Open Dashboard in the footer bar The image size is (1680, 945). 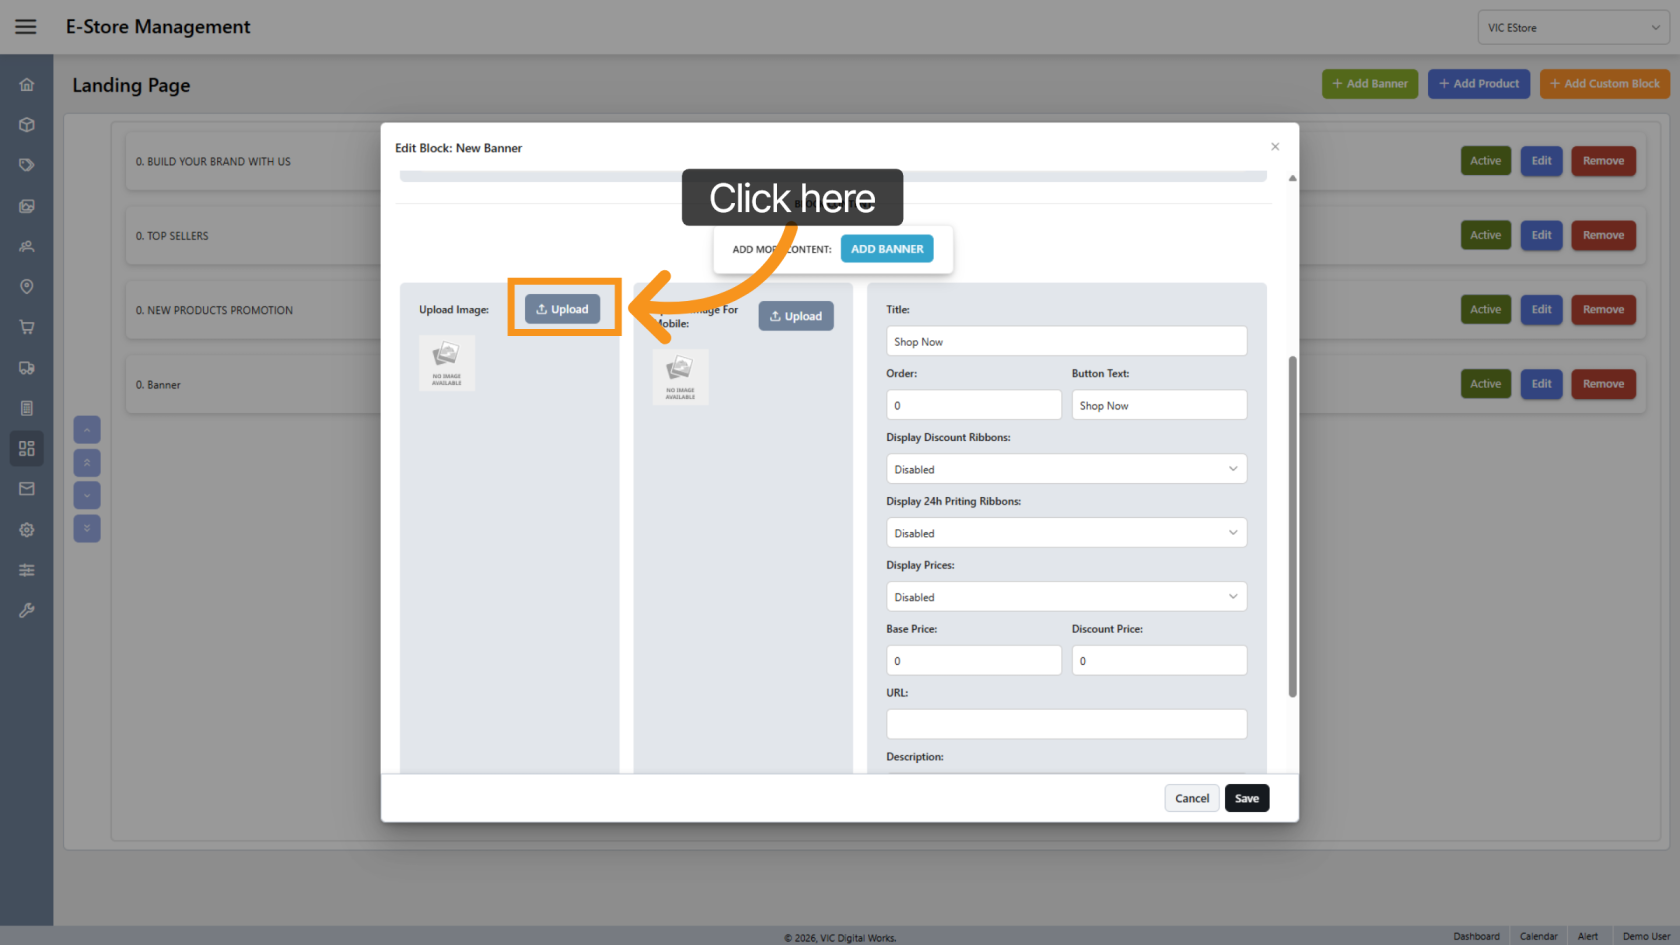coord(1476,936)
